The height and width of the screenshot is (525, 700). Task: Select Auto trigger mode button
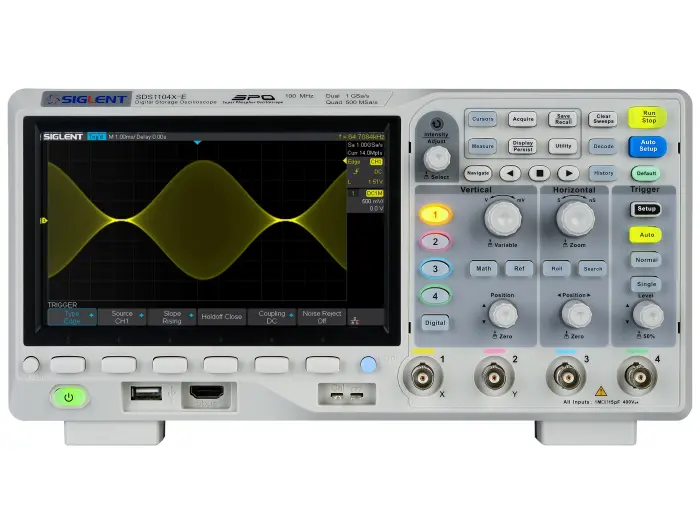pos(646,235)
